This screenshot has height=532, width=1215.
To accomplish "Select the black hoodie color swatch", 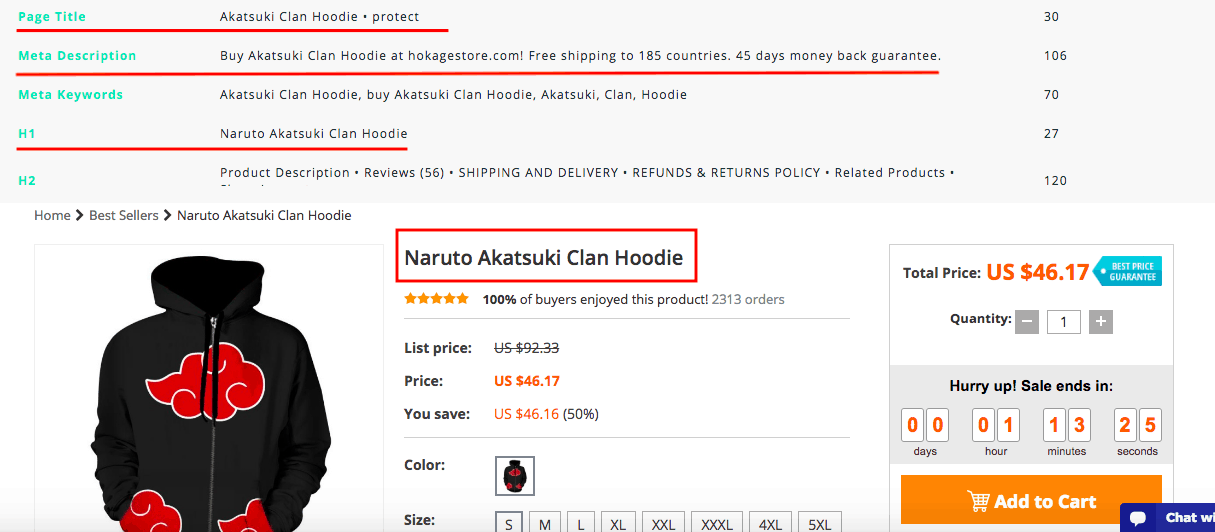I will [x=515, y=476].
